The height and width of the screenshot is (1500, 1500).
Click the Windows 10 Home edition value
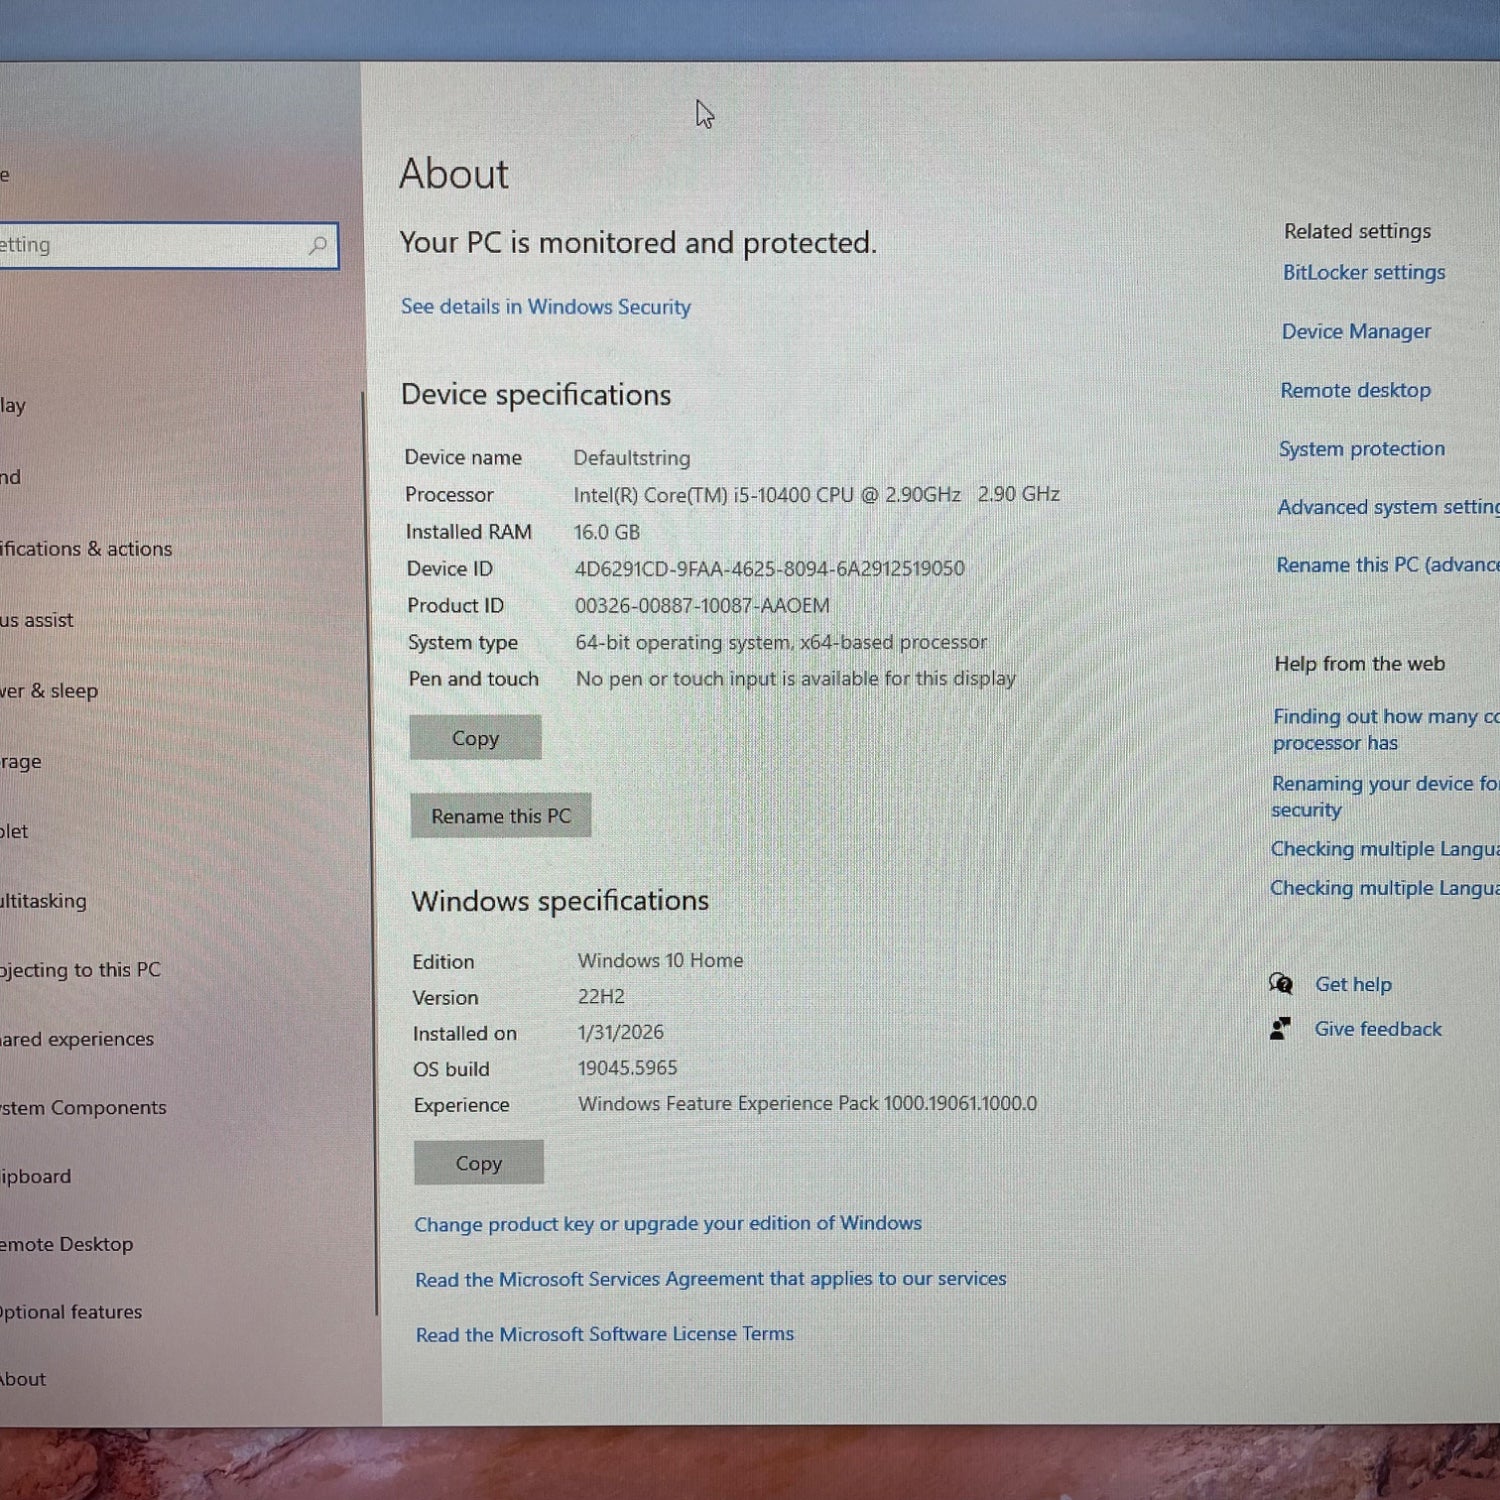click(660, 960)
